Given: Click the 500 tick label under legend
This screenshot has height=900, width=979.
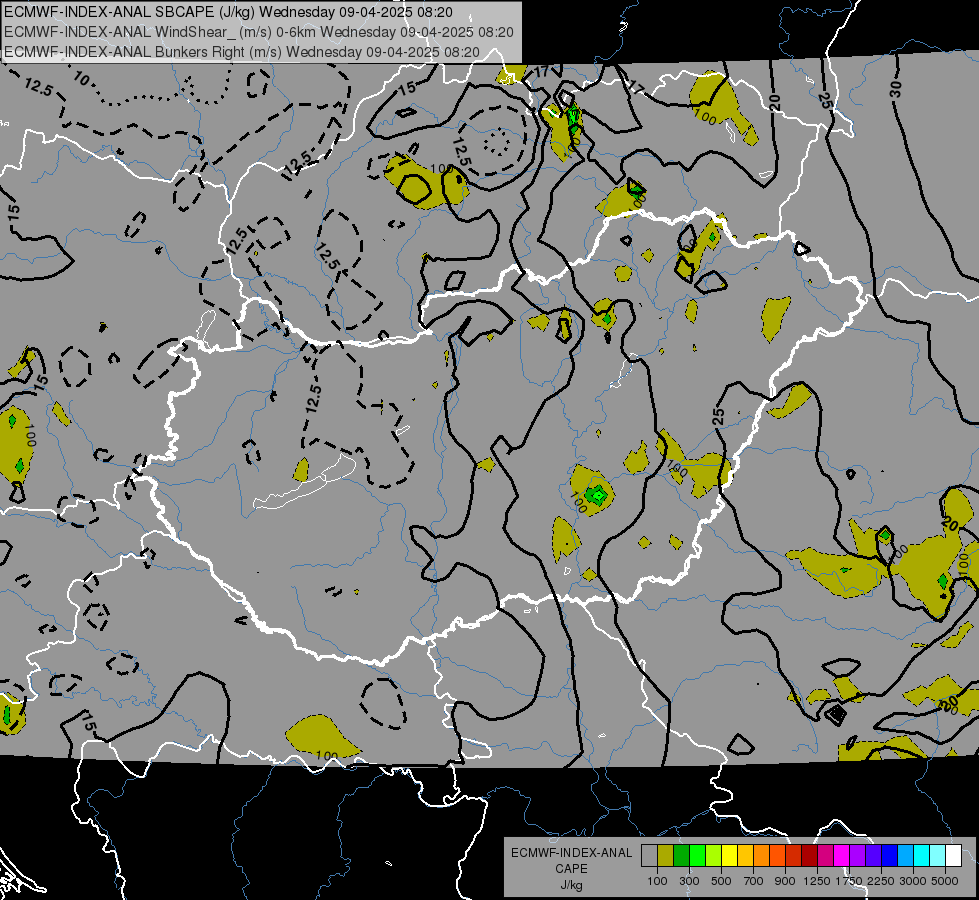Looking at the screenshot, I should click(721, 881).
